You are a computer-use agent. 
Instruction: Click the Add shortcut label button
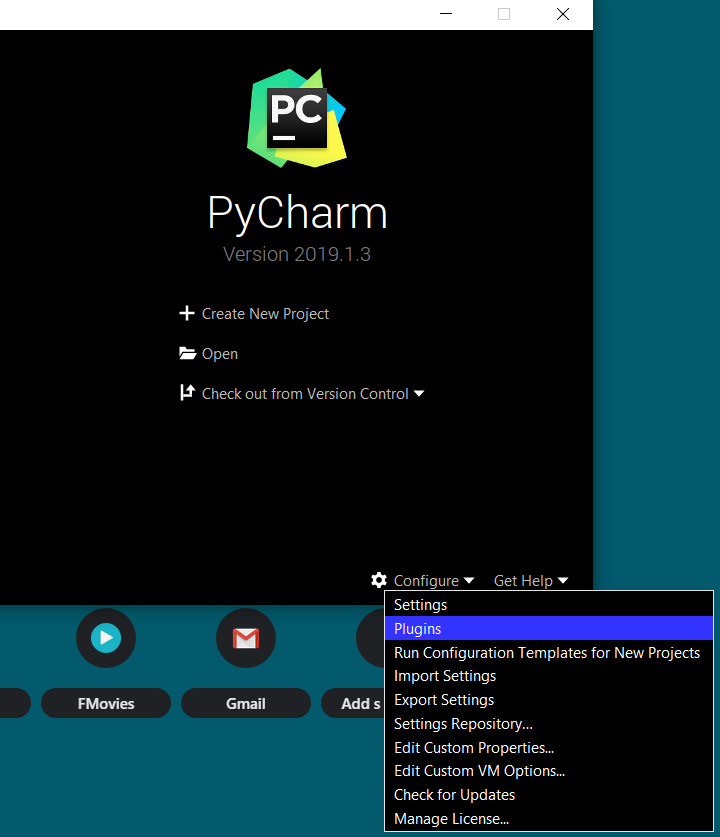(353, 703)
